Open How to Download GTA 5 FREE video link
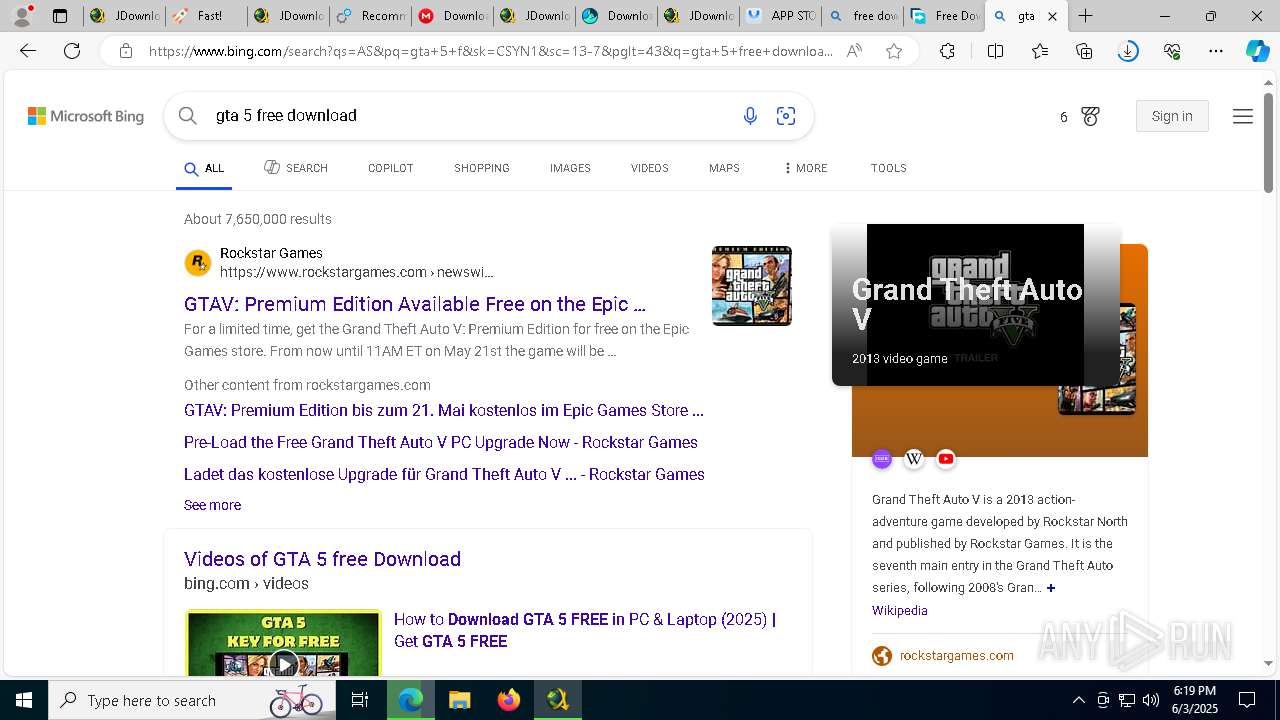 585,630
